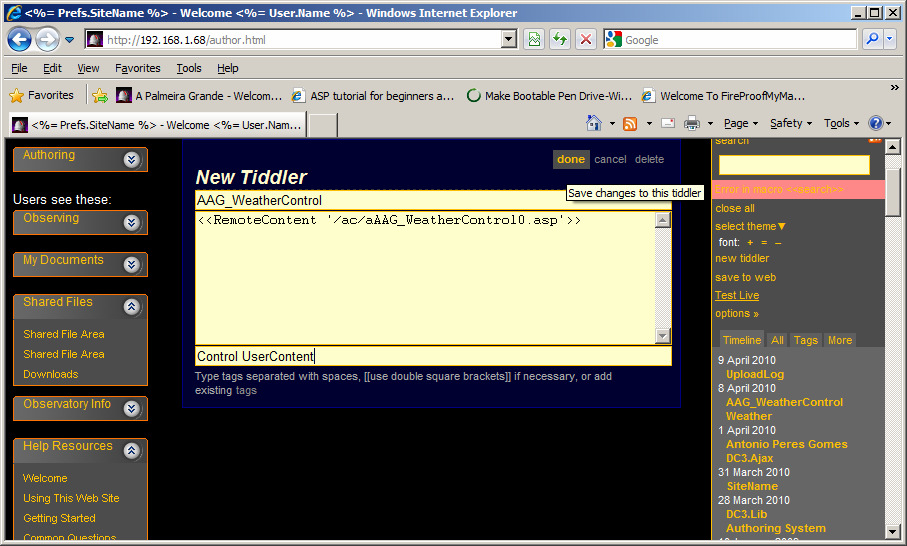Viewport: 907px width, 546px height.
Task: Open recent pages dropdown arrow beside Forward
Action: coord(69,40)
